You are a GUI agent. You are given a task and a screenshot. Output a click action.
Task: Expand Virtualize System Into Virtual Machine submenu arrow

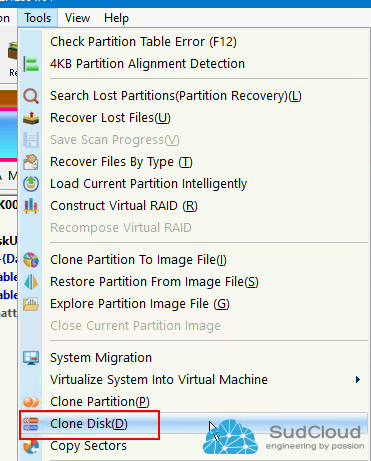tap(358, 380)
